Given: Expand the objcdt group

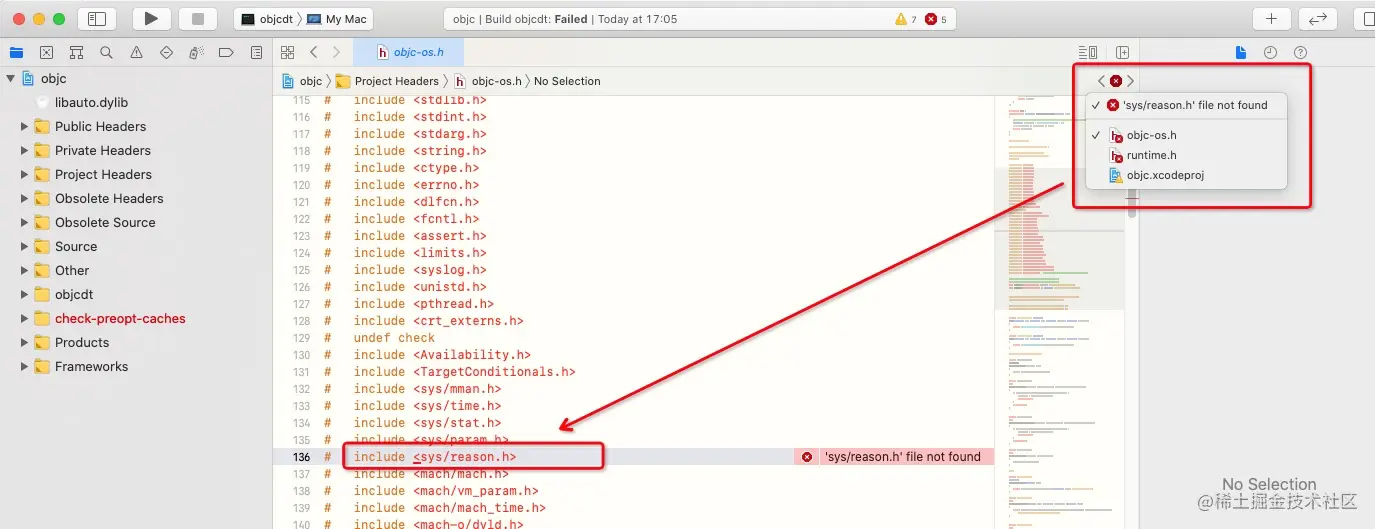Looking at the screenshot, I should (24, 294).
